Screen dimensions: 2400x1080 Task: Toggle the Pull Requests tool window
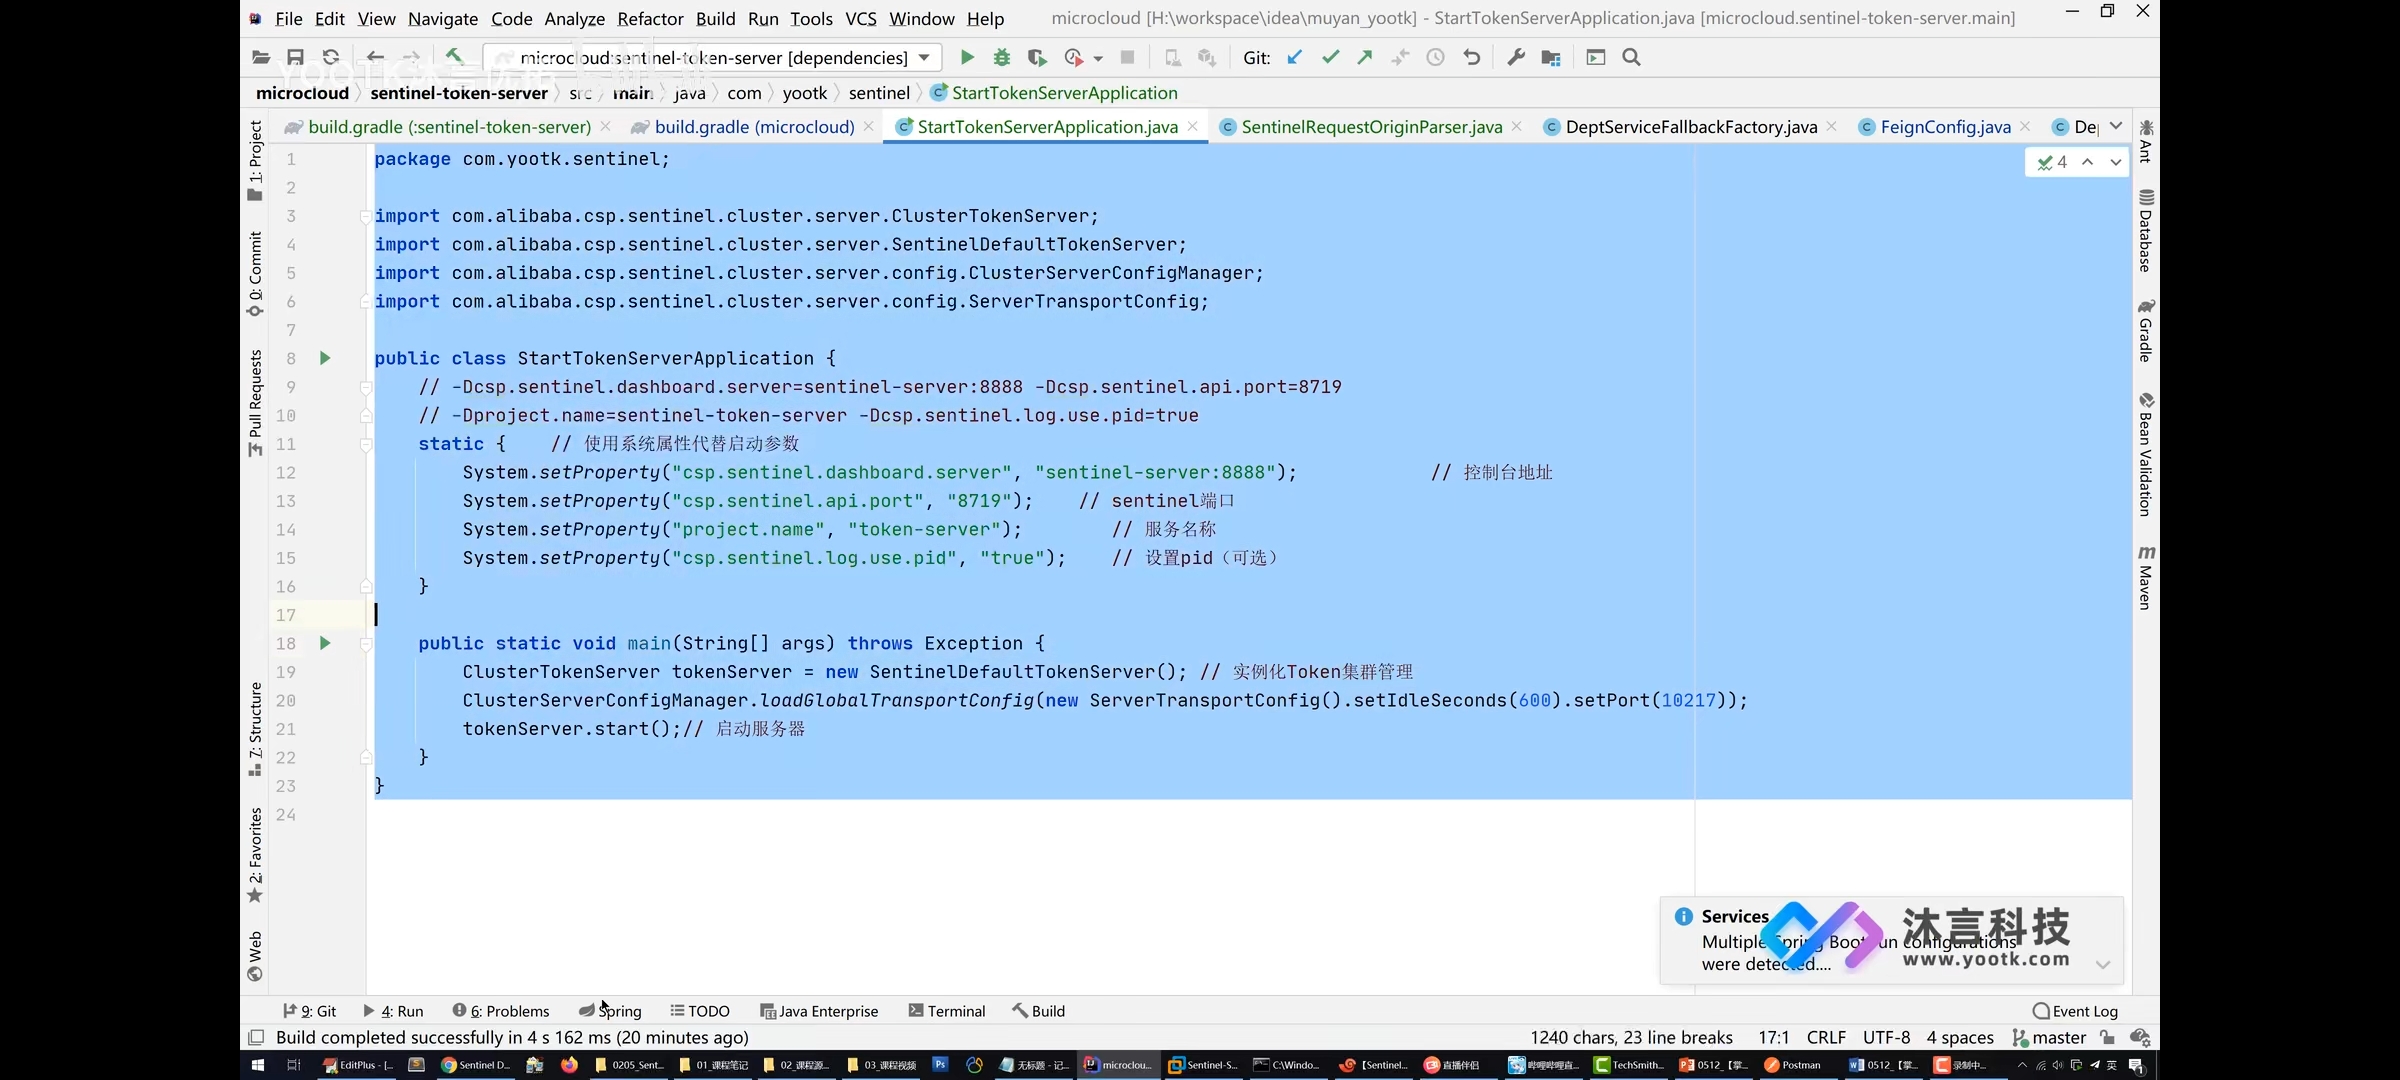tap(255, 403)
